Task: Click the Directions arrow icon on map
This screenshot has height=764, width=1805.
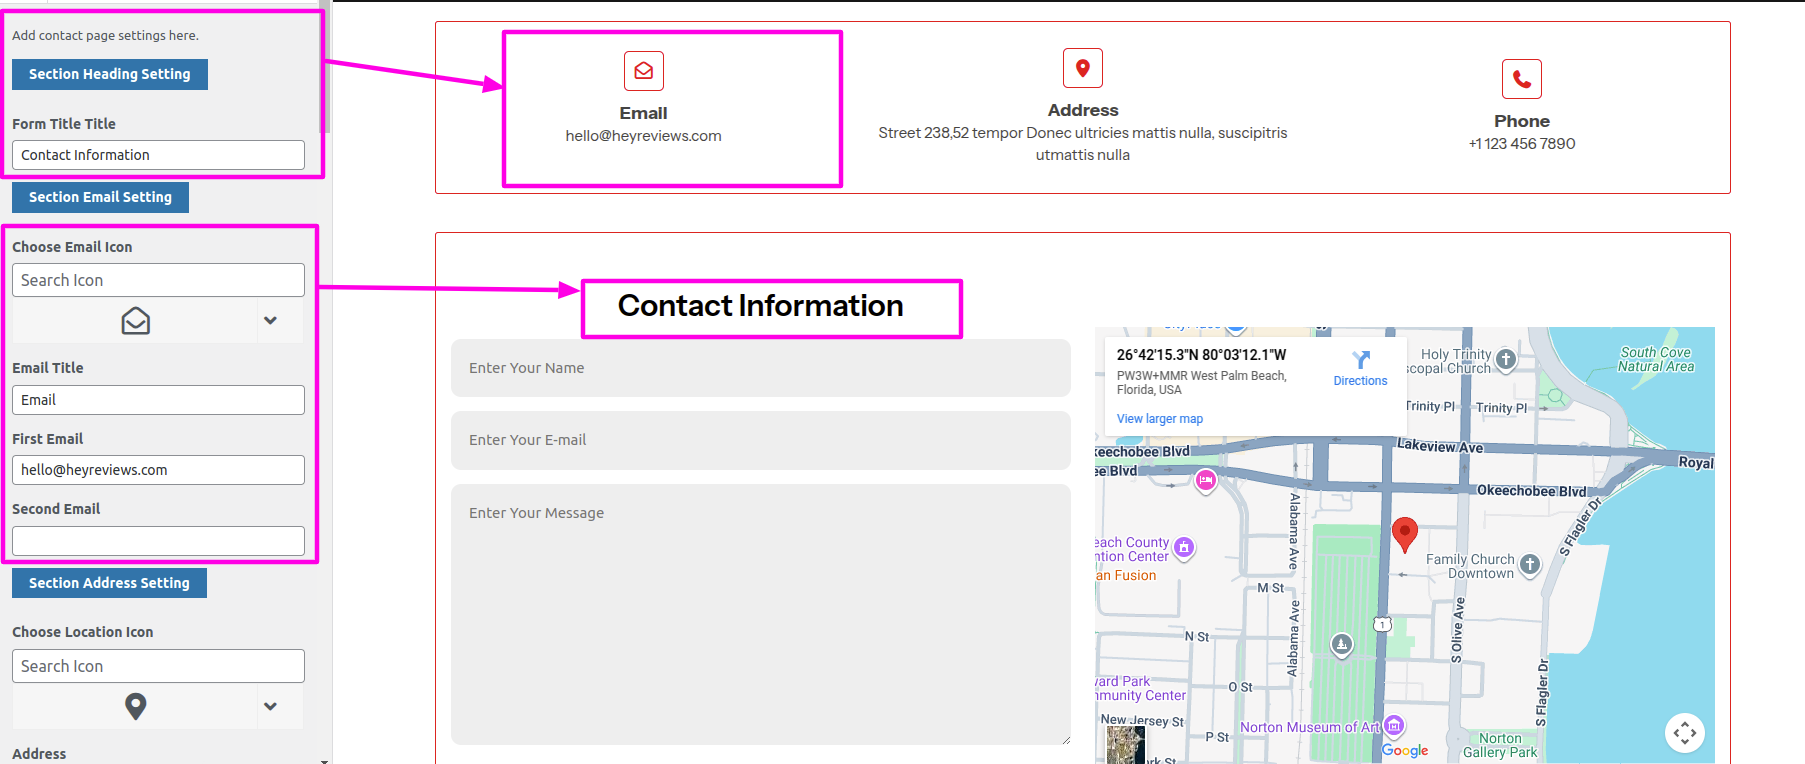Action: pos(1360,360)
